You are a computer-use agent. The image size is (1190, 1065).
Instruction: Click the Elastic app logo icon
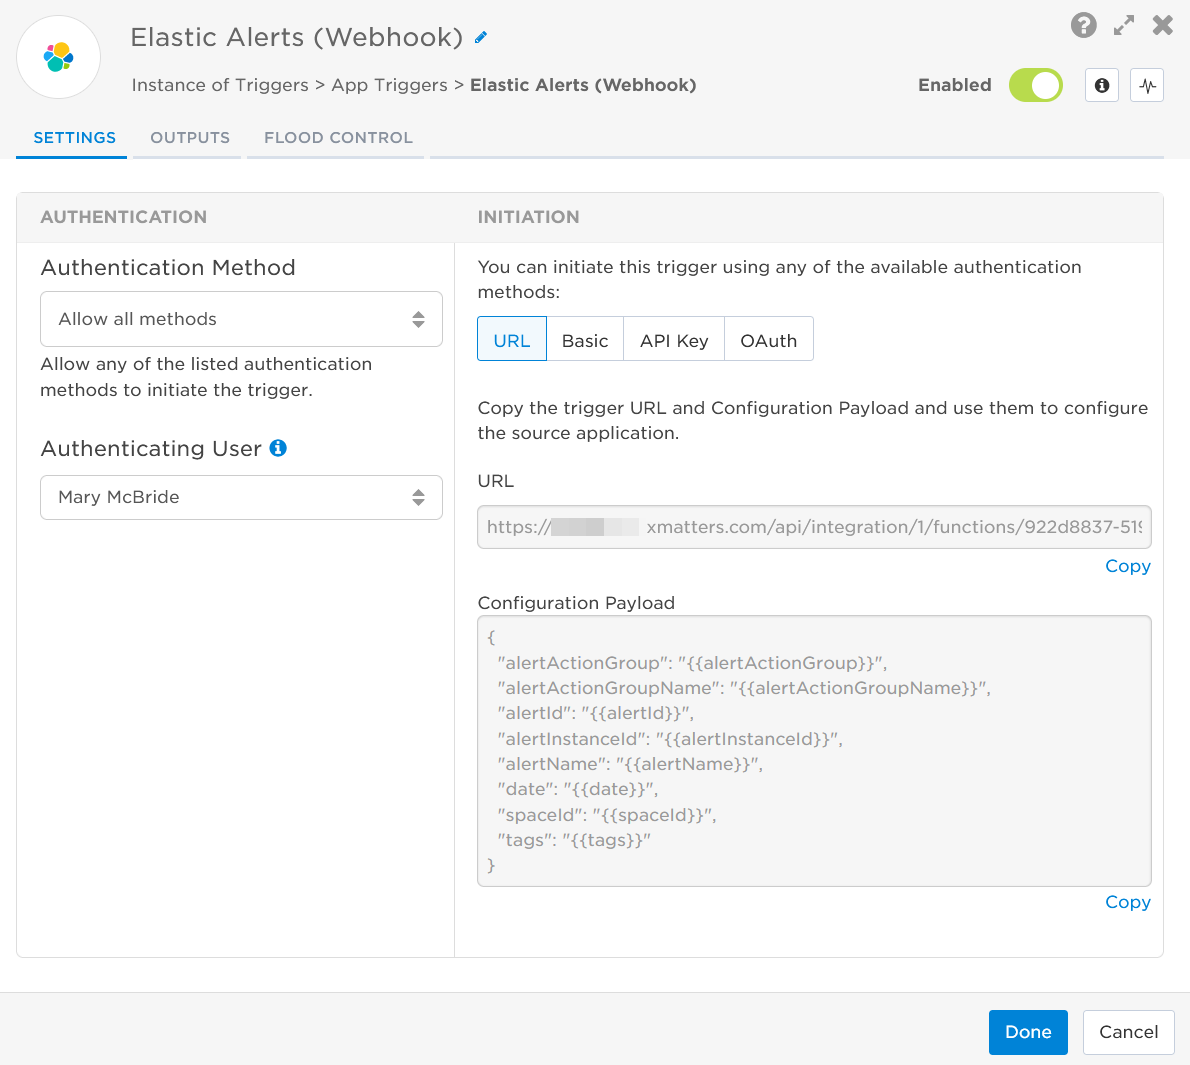point(58,58)
